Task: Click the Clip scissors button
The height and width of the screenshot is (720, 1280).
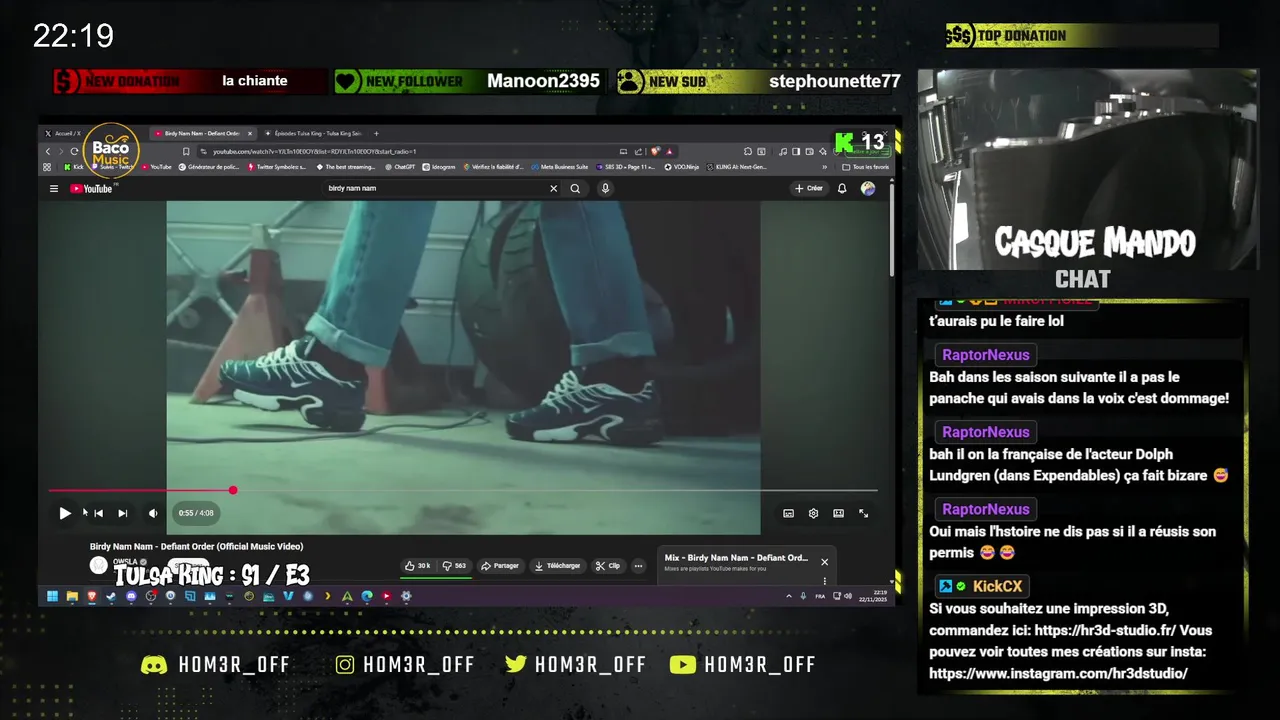Action: click(x=607, y=566)
